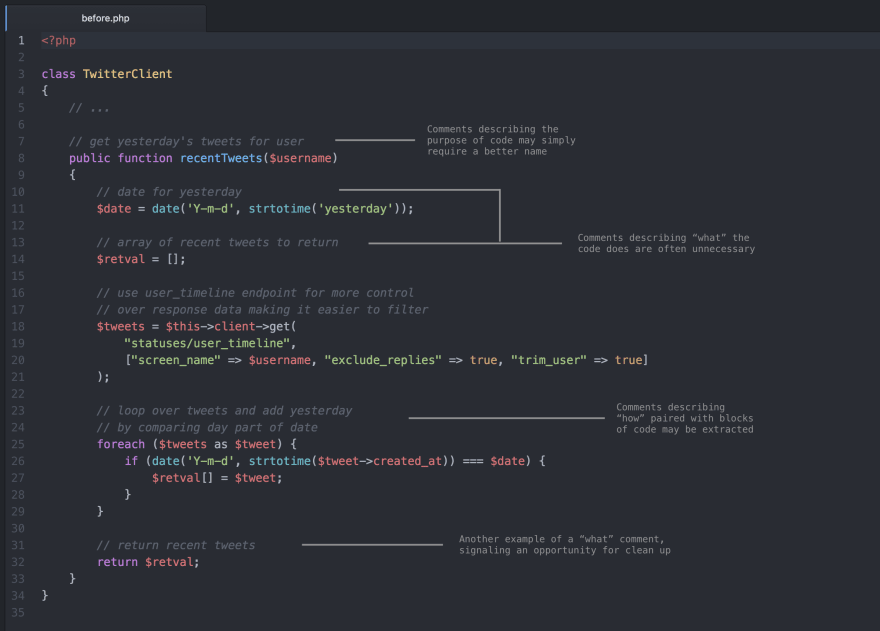This screenshot has width=880, height=631.
Task: Click line number 20 in gutter
Action: click(x=18, y=360)
